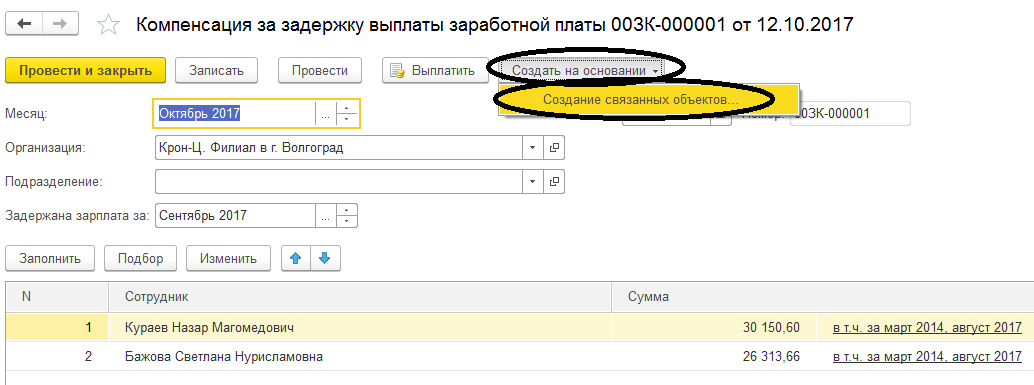Screen dimensions: 1034x385
Task: Expand the Организация dropdown list
Action: [533, 148]
